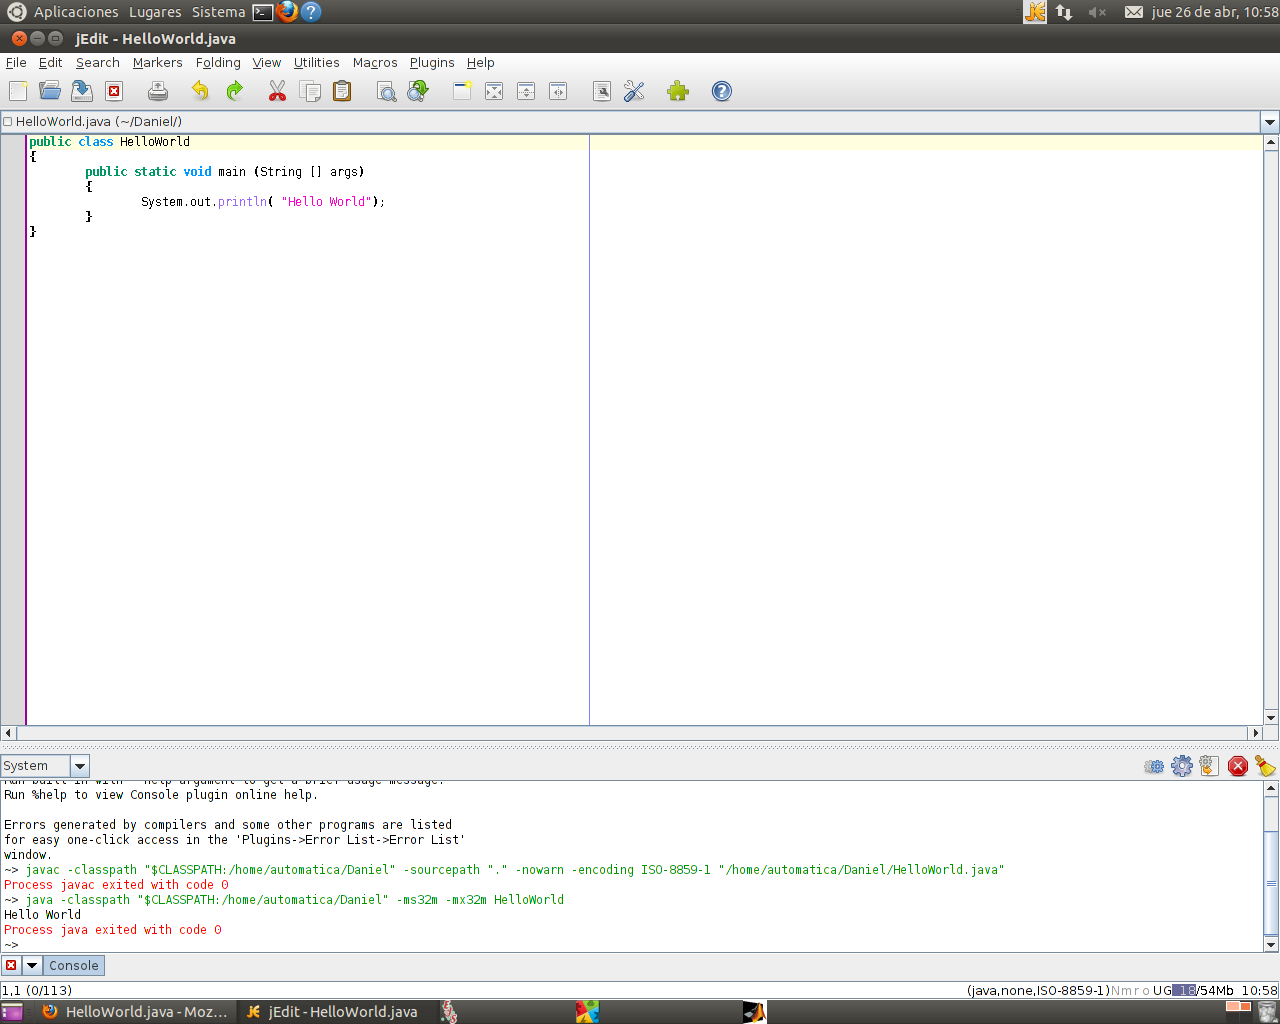This screenshot has width=1280, height=1024.
Task: Close the Console dockable with its red X
Action: [x=10, y=965]
